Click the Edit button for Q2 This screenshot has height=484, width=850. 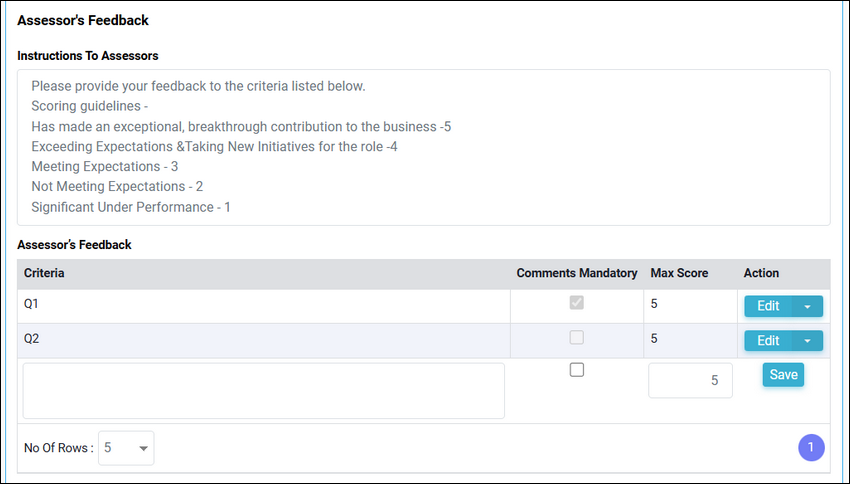tap(768, 341)
